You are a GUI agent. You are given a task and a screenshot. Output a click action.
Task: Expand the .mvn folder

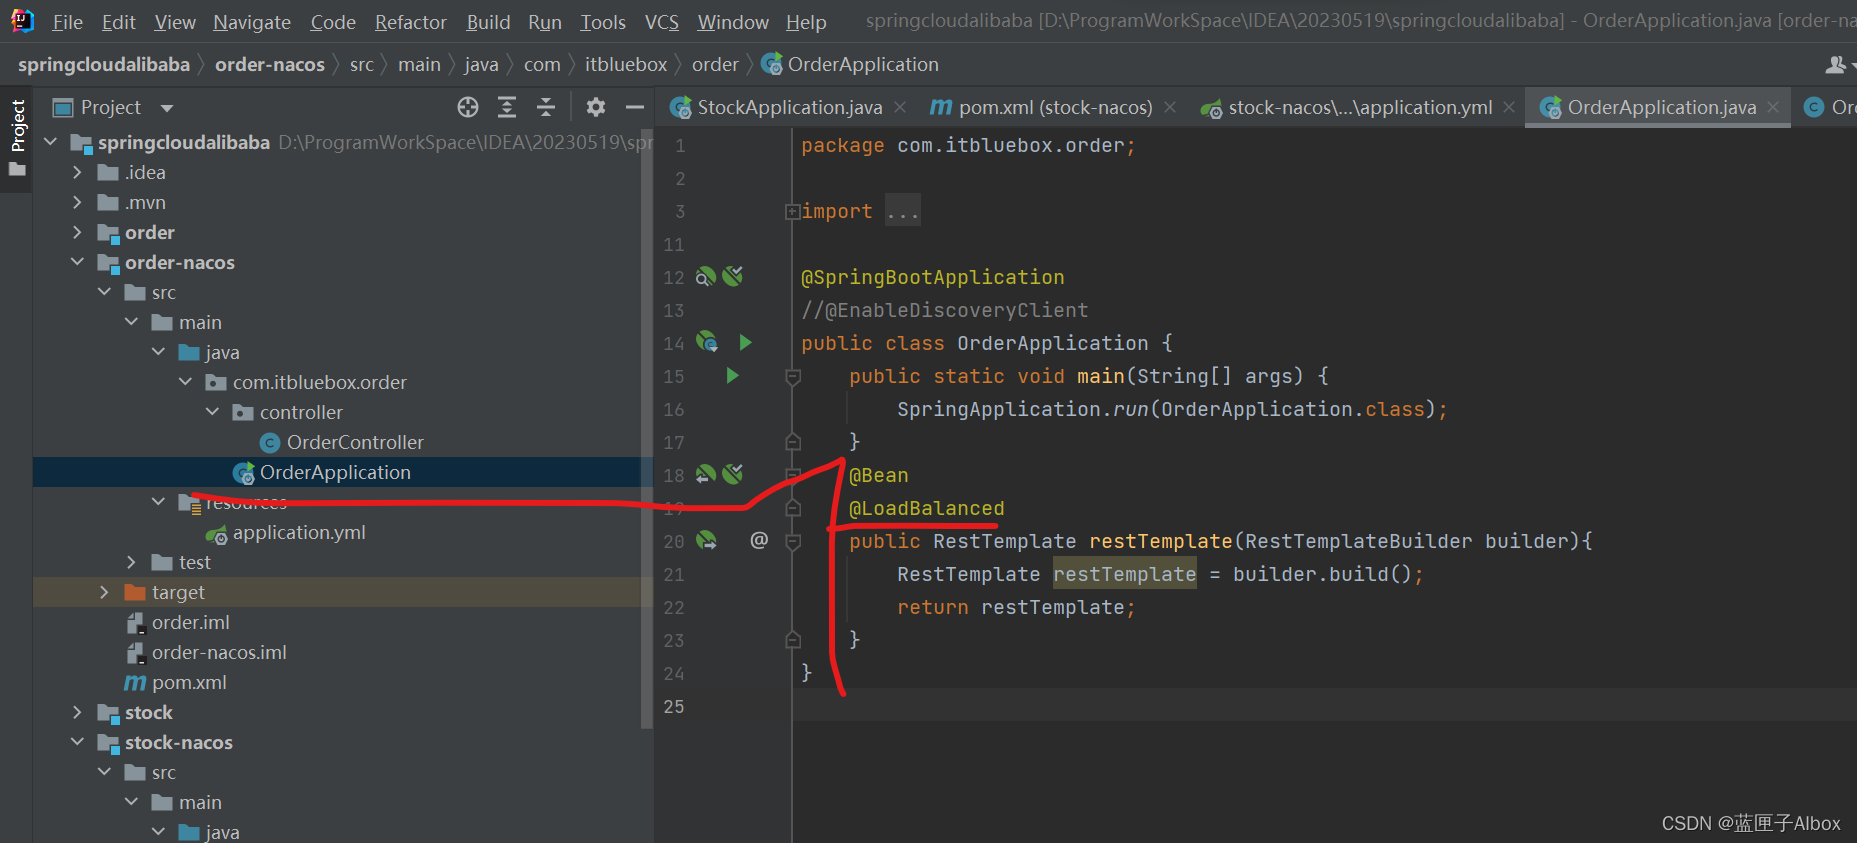78,202
